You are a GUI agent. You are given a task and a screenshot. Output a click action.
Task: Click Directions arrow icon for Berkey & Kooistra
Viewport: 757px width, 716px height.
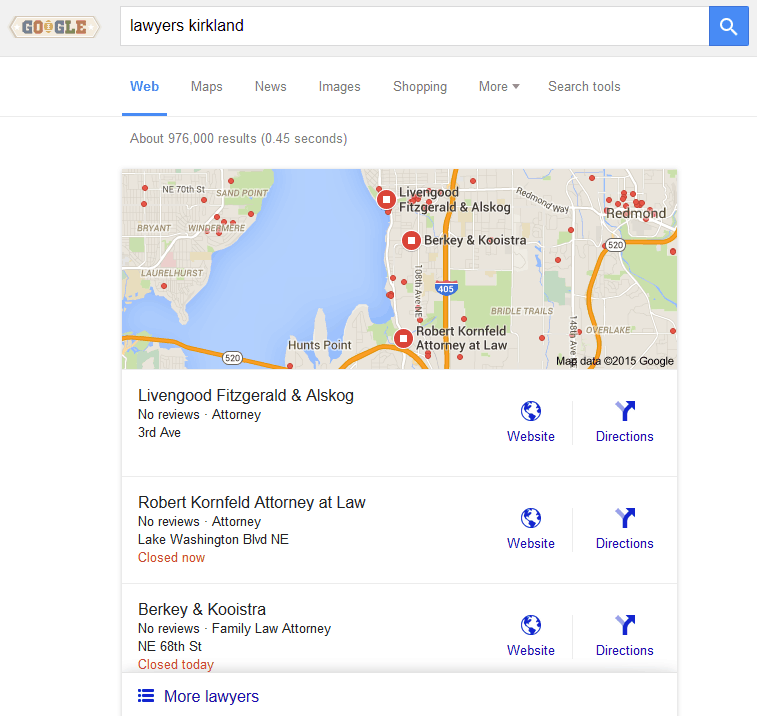pos(625,625)
